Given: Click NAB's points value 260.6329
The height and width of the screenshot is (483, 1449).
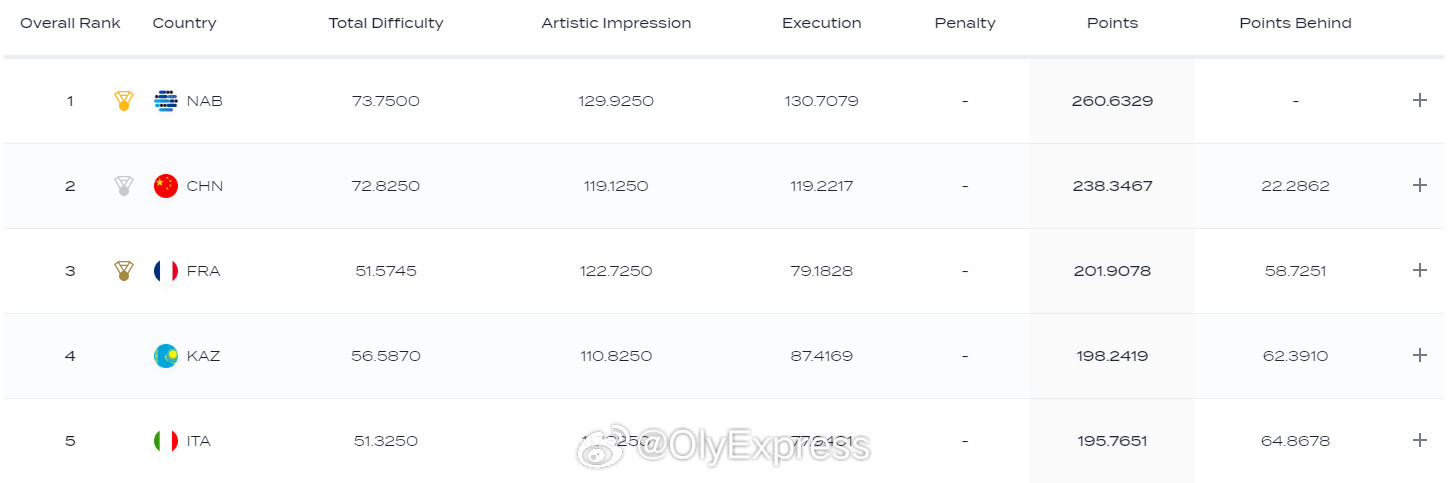Looking at the screenshot, I should [1112, 101].
